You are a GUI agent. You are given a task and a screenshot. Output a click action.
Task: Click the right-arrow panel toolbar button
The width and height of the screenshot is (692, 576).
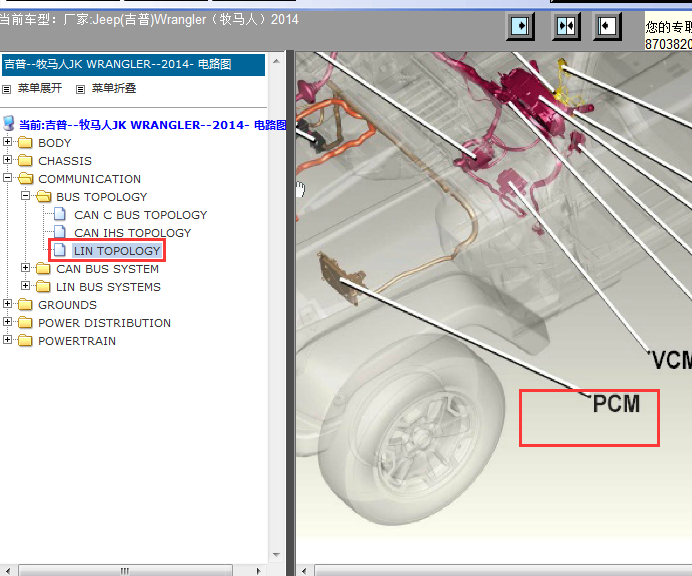pyautogui.click(x=520, y=26)
